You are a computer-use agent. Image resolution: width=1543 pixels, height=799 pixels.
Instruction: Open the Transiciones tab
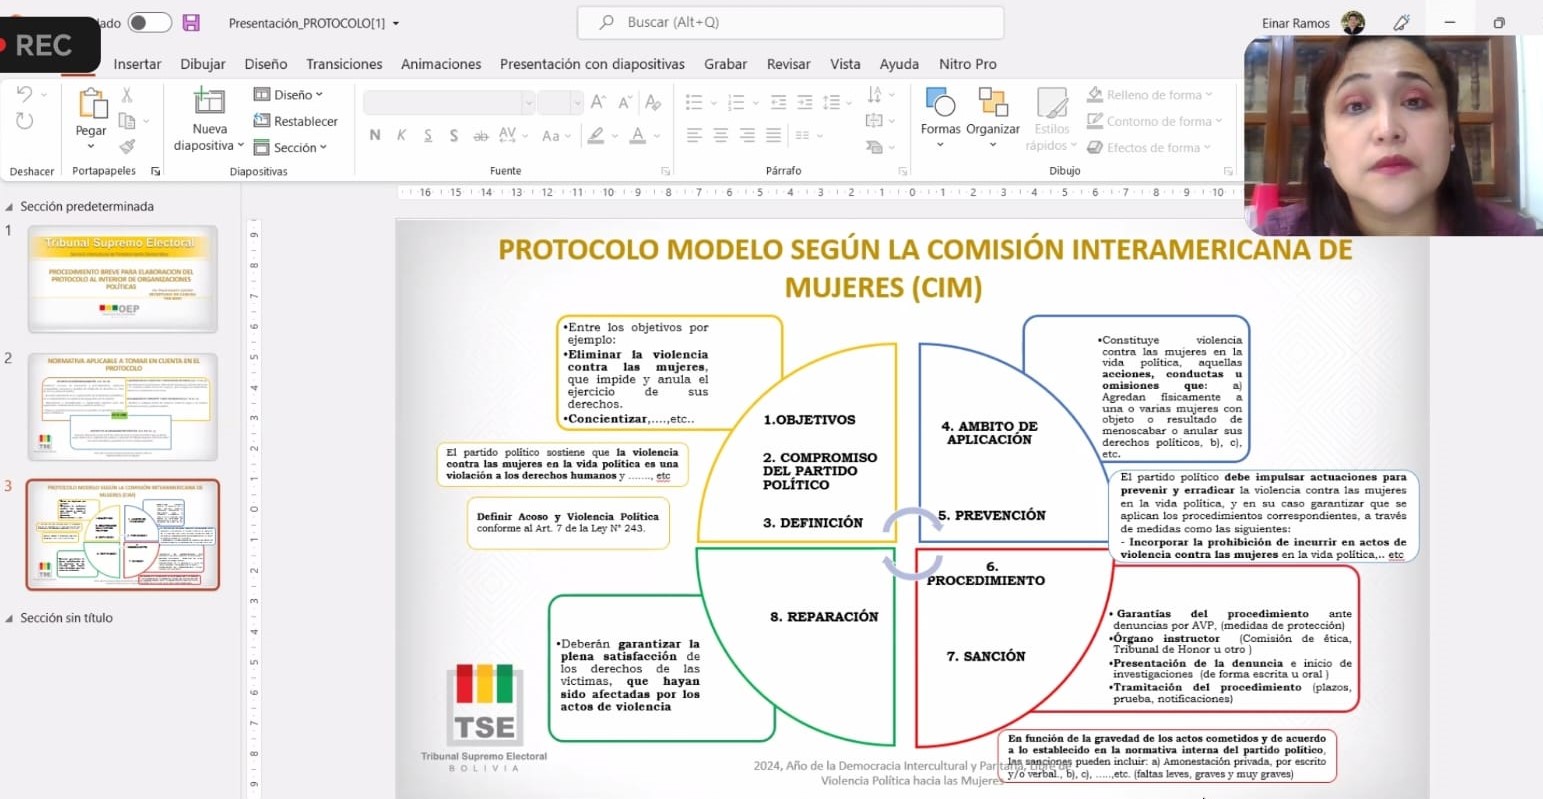(x=344, y=64)
